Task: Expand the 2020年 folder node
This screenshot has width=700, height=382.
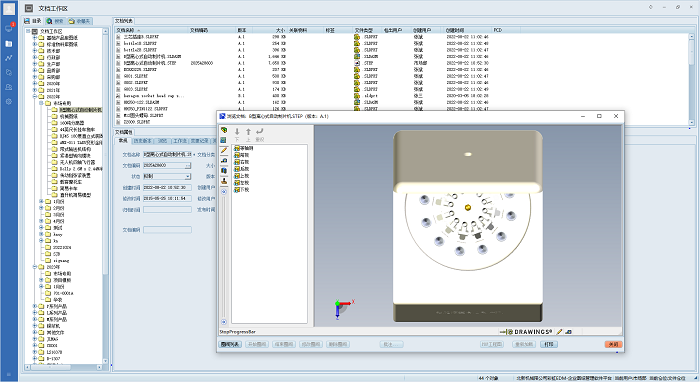Action: [x=35, y=83]
